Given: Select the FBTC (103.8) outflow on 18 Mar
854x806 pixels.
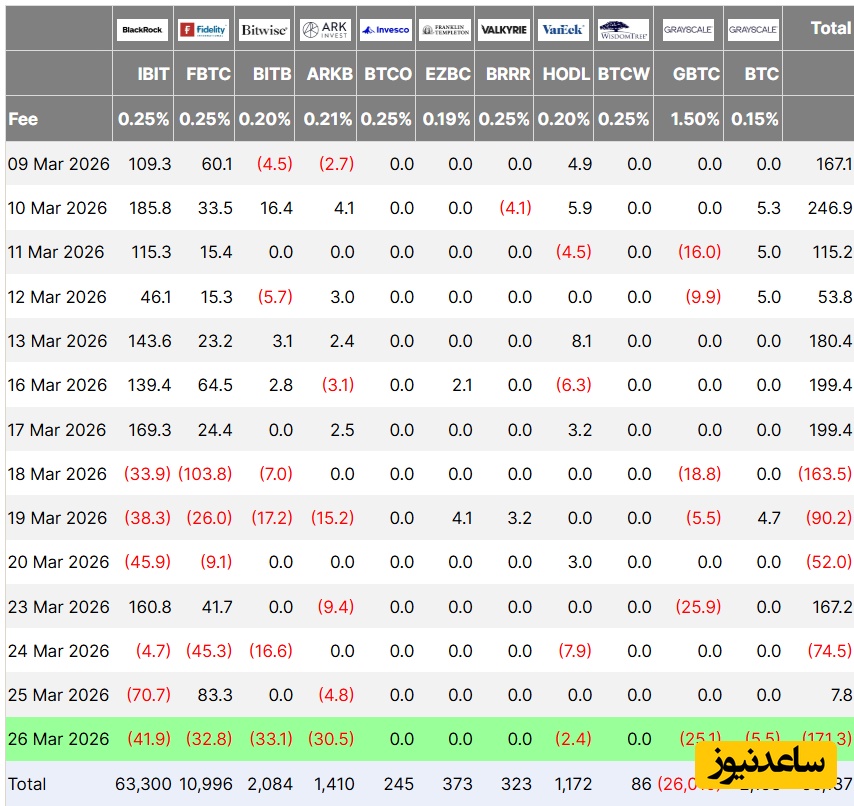Looking at the screenshot, I should coord(205,474).
